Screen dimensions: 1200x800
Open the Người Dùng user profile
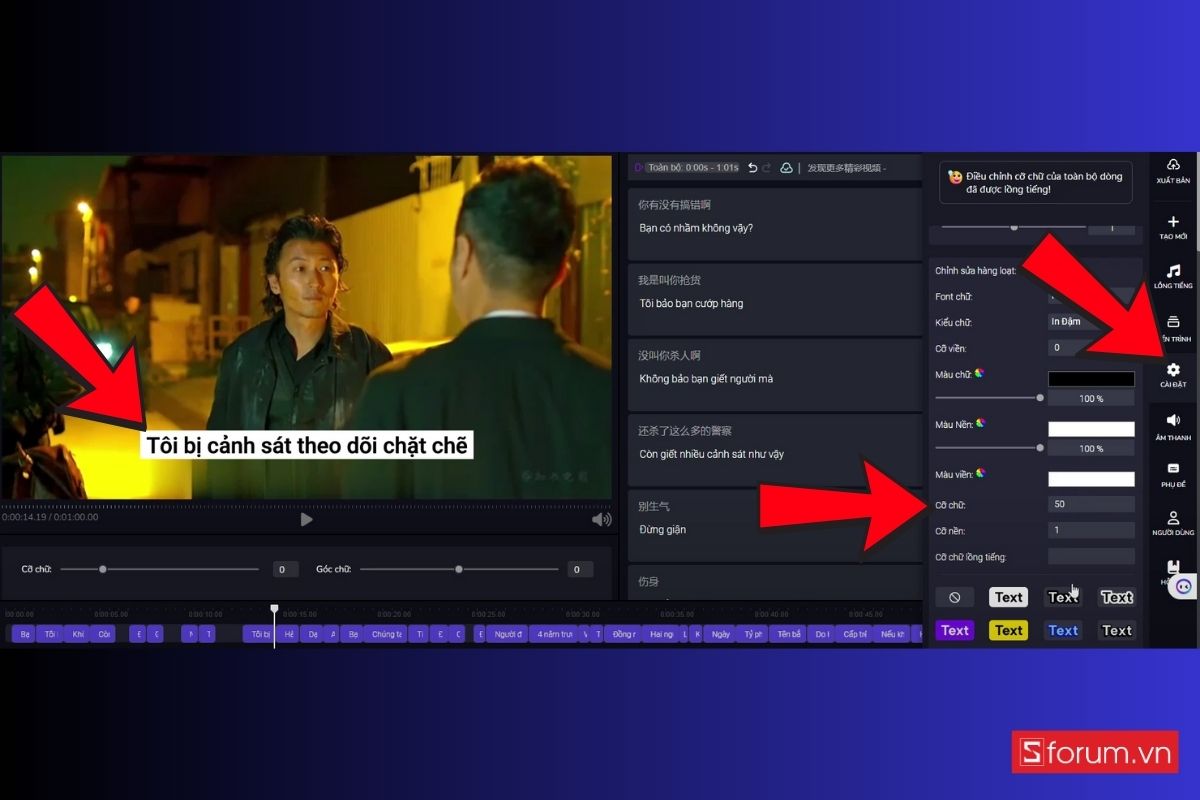pyautogui.click(x=1173, y=519)
